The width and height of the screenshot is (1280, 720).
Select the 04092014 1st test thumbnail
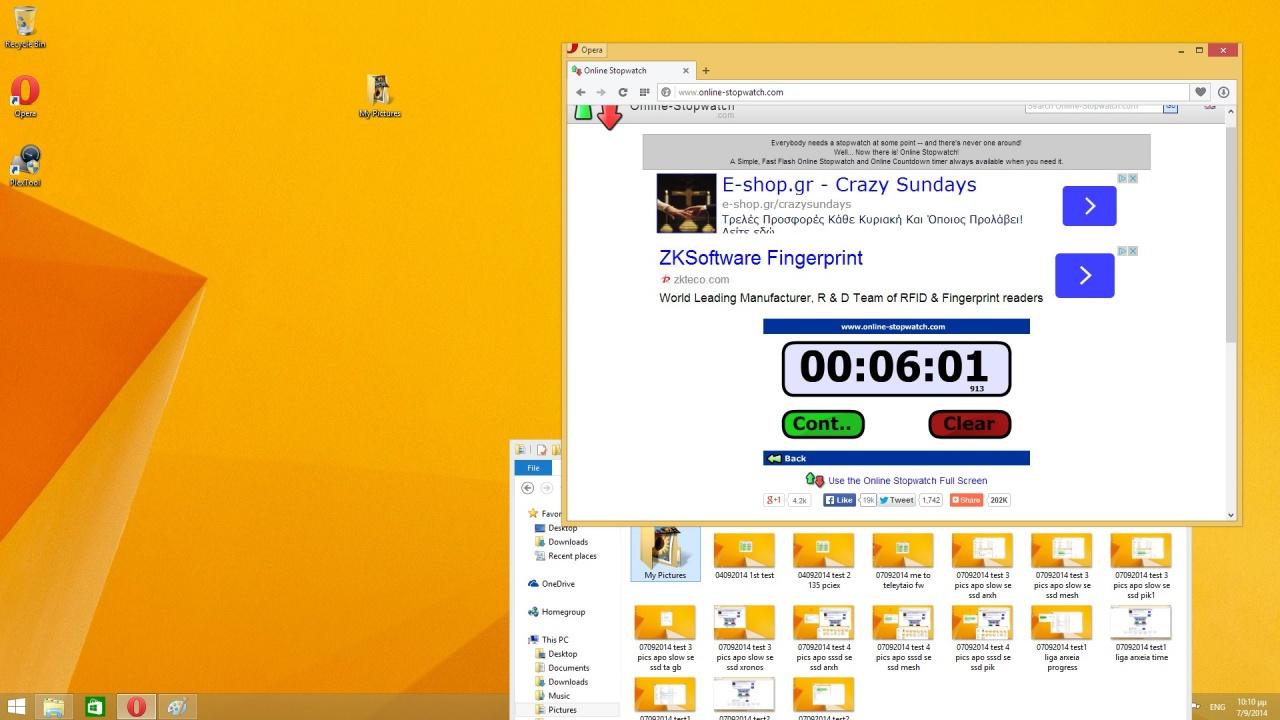click(x=744, y=556)
